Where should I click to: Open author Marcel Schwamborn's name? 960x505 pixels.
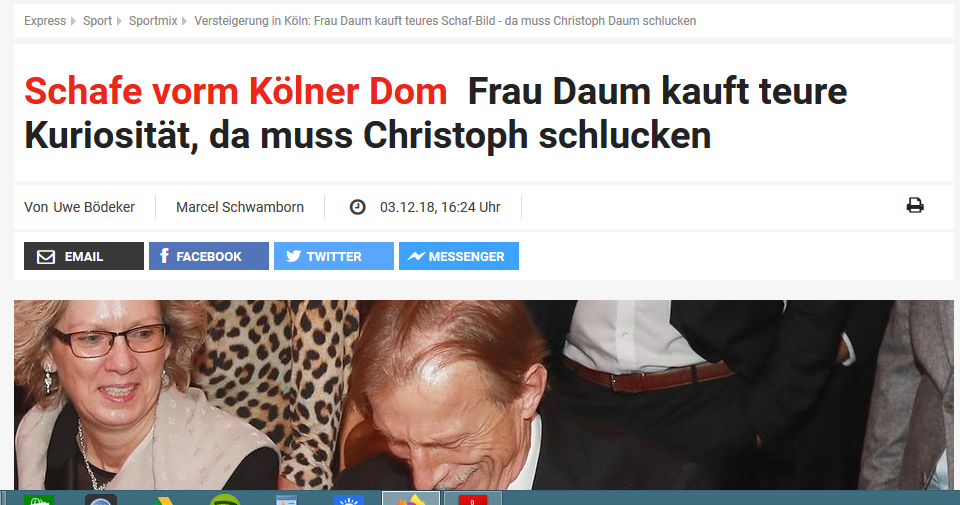pos(240,207)
